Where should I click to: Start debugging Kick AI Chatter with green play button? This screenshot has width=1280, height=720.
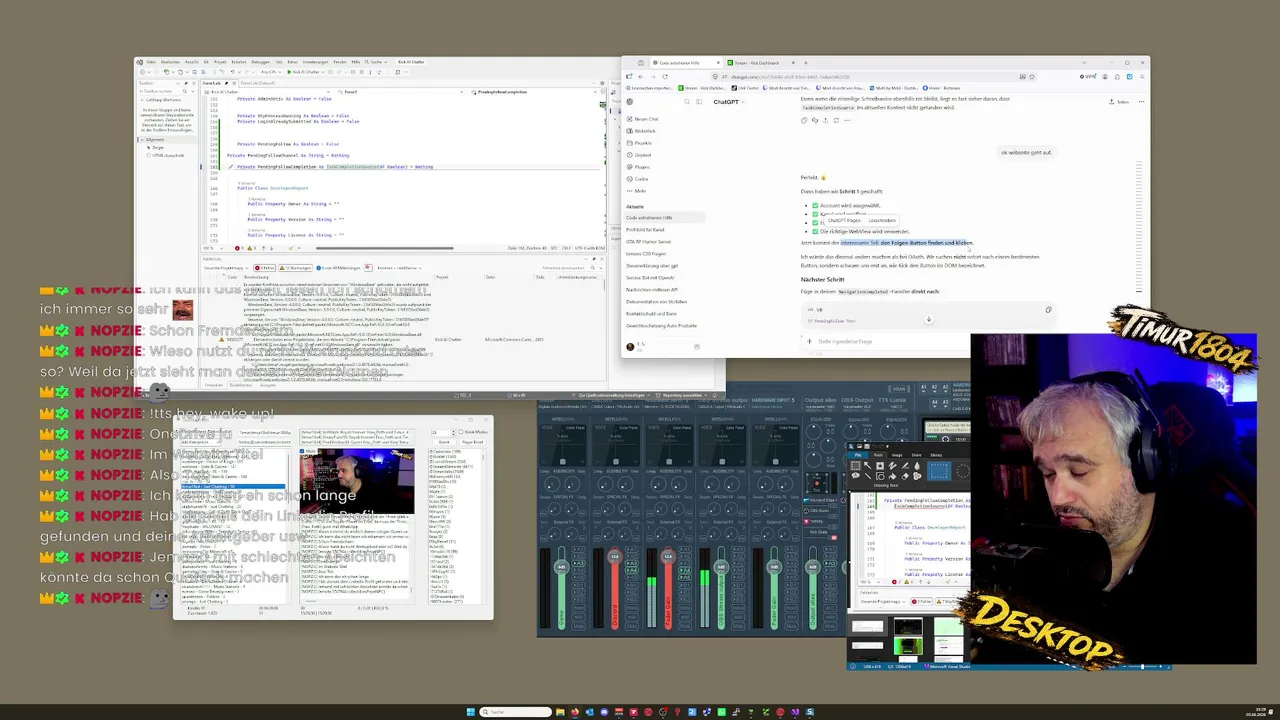point(303,72)
